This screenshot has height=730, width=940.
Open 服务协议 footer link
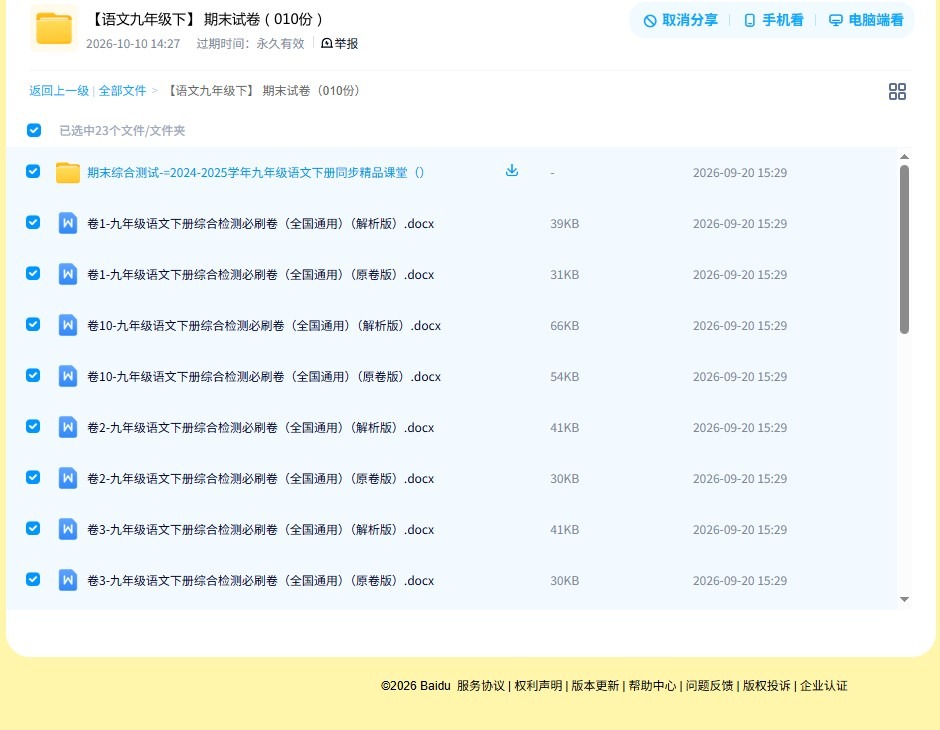point(481,686)
